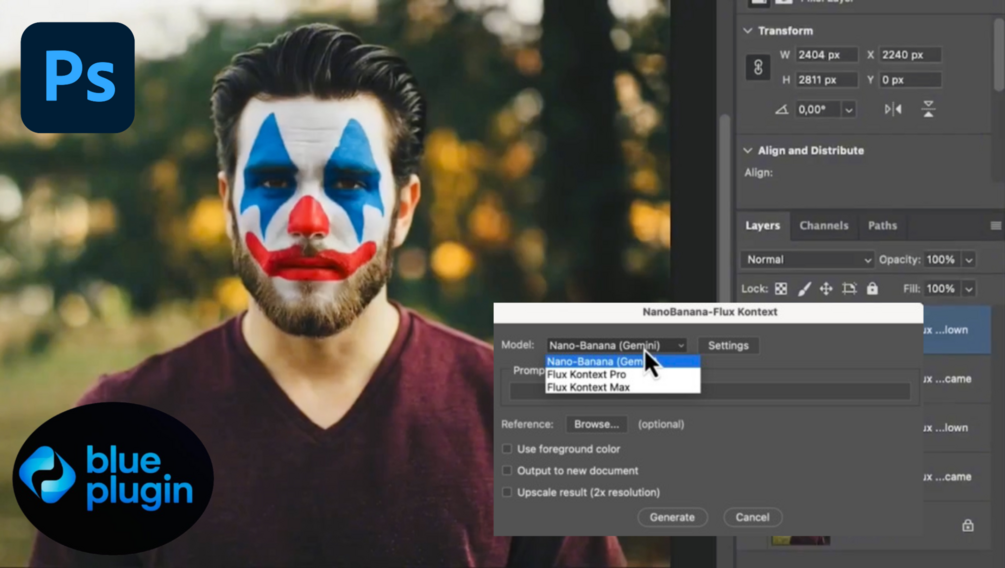Click the padlock icon on the bottom layer
The height and width of the screenshot is (568, 1005).
(968, 526)
